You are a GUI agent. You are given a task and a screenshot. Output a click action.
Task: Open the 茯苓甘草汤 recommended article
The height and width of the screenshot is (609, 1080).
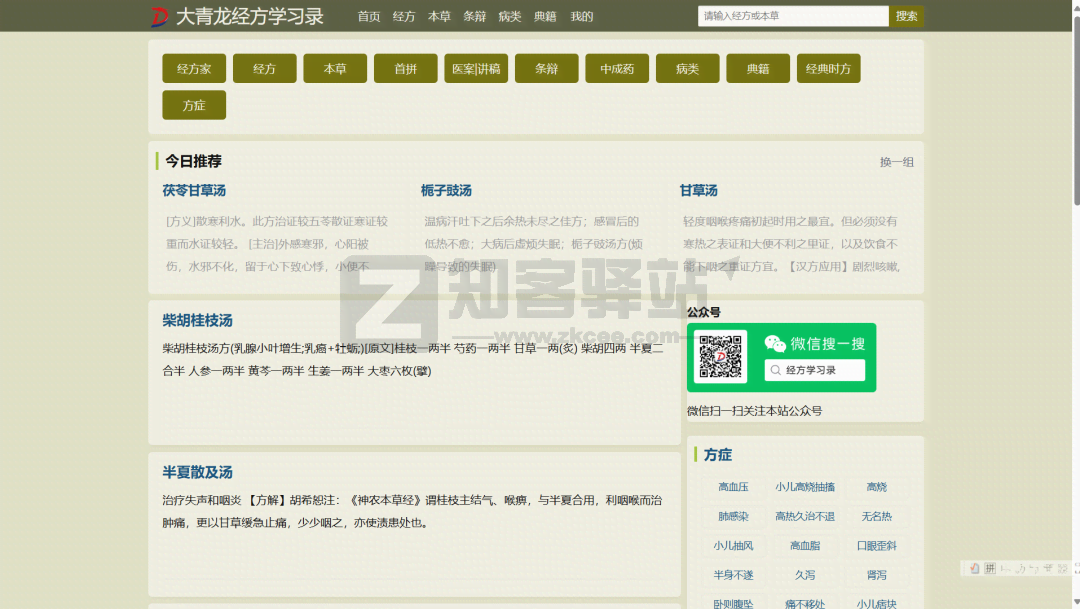click(194, 190)
